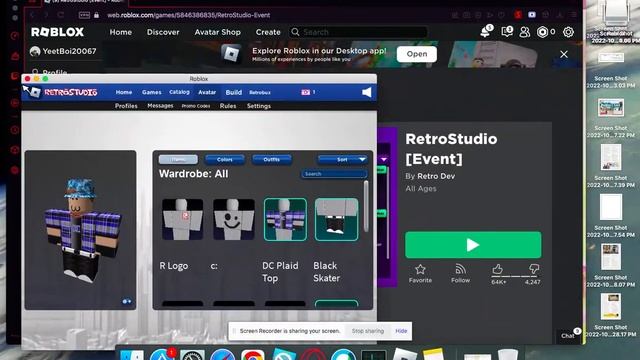Image resolution: width=640 pixels, height=360 pixels.
Task: Close the desktop app banner
Action: click(x=564, y=54)
